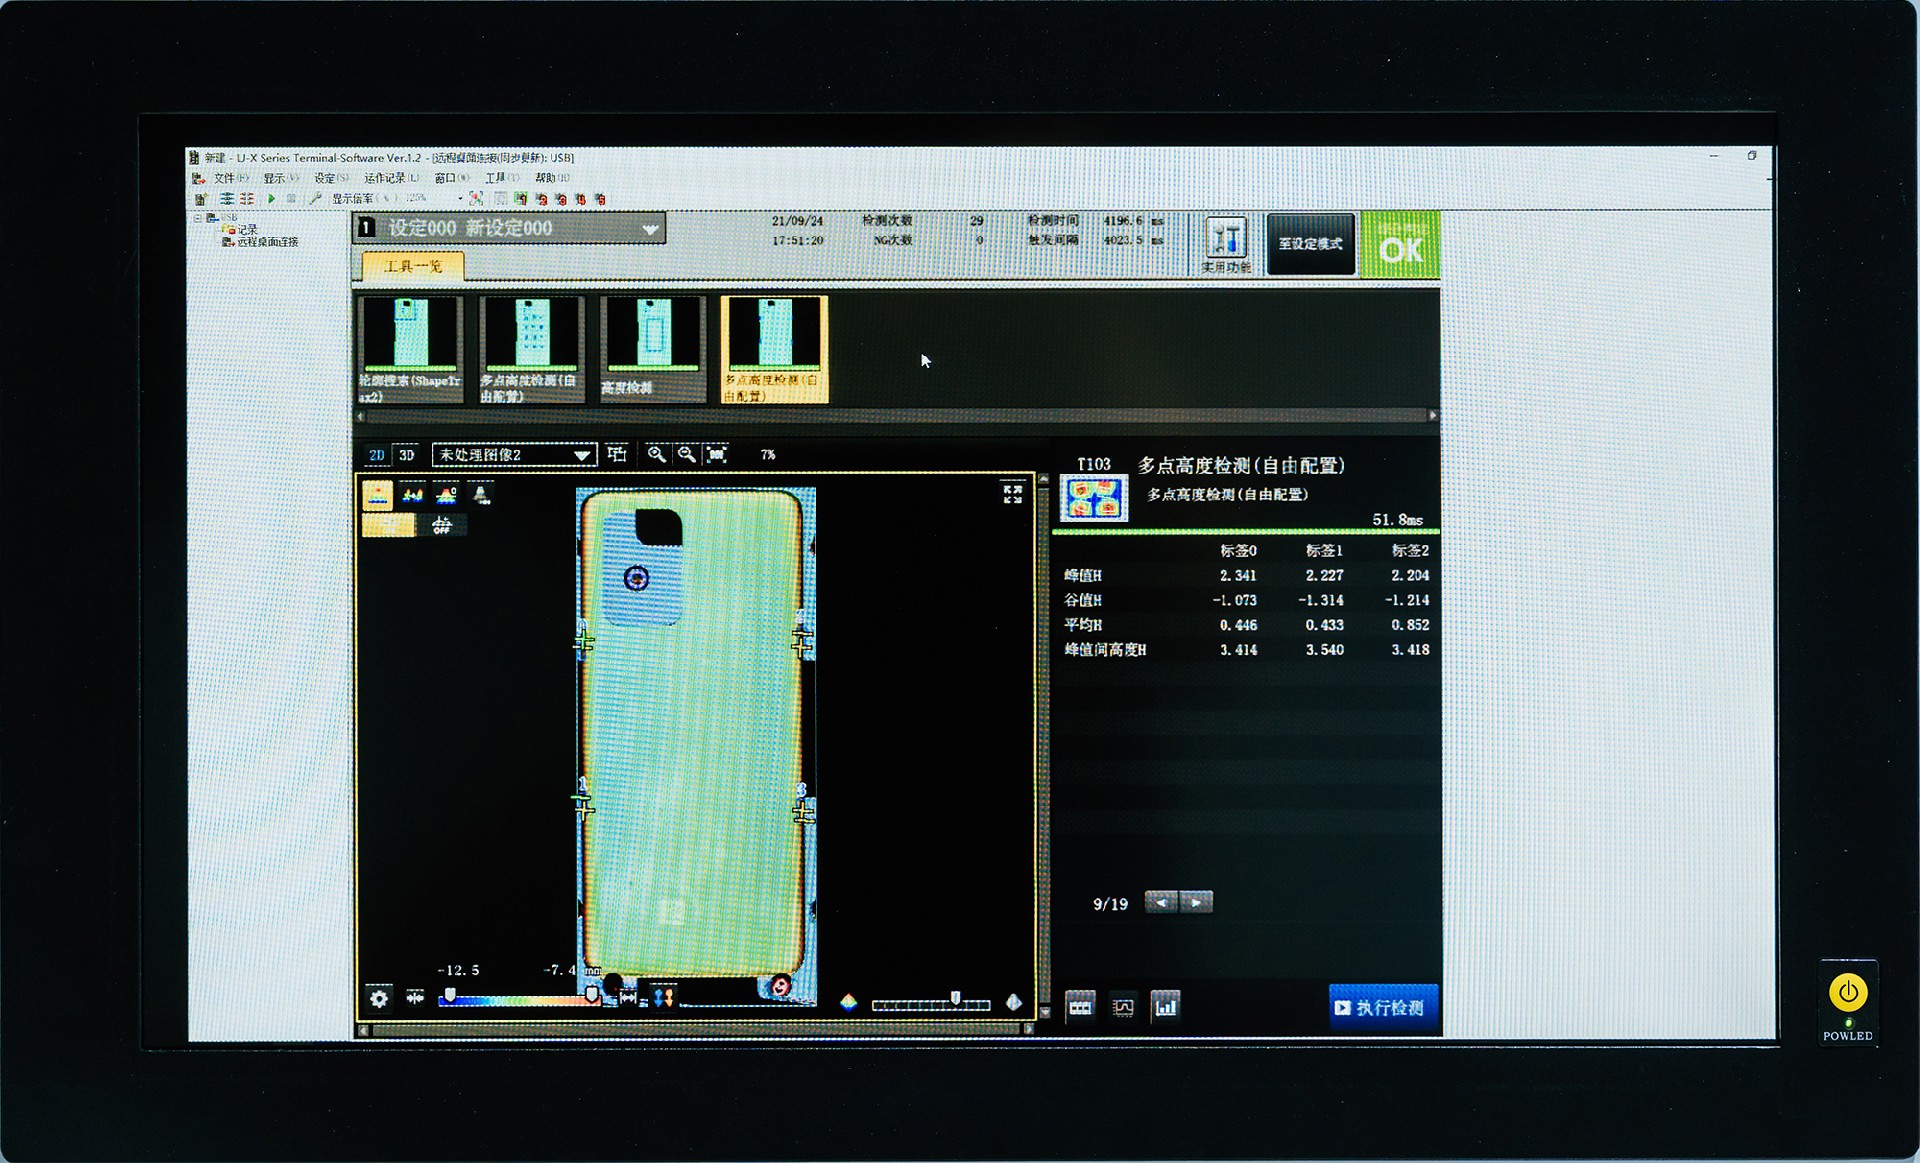Click the waveform trend graph icon
This screenshot has height=1163, width=1920.
pos(1123,1006)
